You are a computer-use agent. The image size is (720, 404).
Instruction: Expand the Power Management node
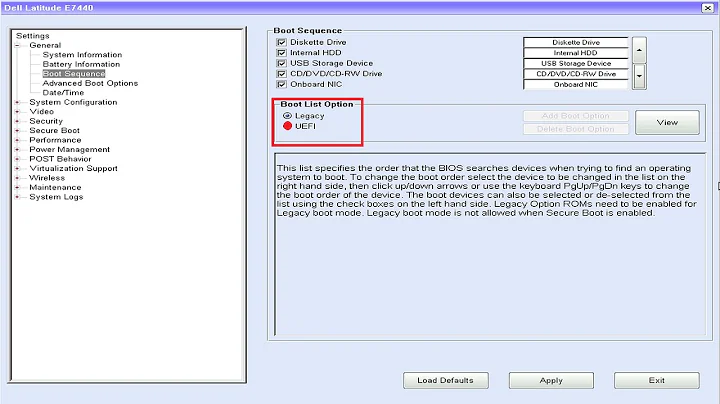(x=17, y=150)
